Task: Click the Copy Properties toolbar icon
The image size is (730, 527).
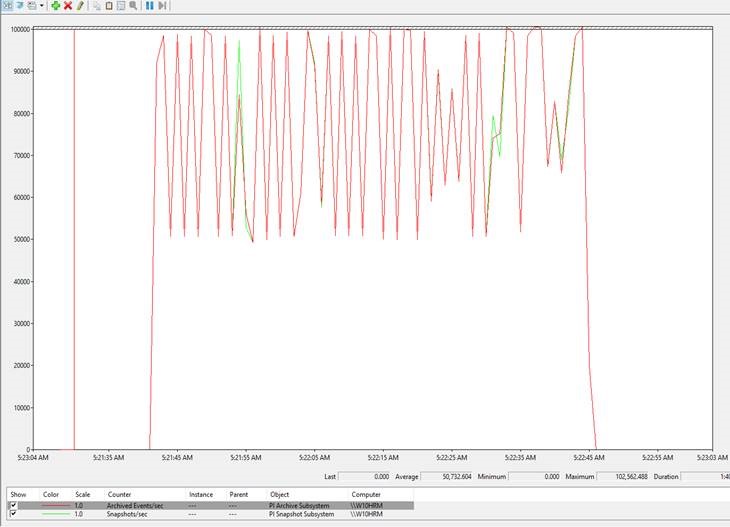Action: (97, 5)
